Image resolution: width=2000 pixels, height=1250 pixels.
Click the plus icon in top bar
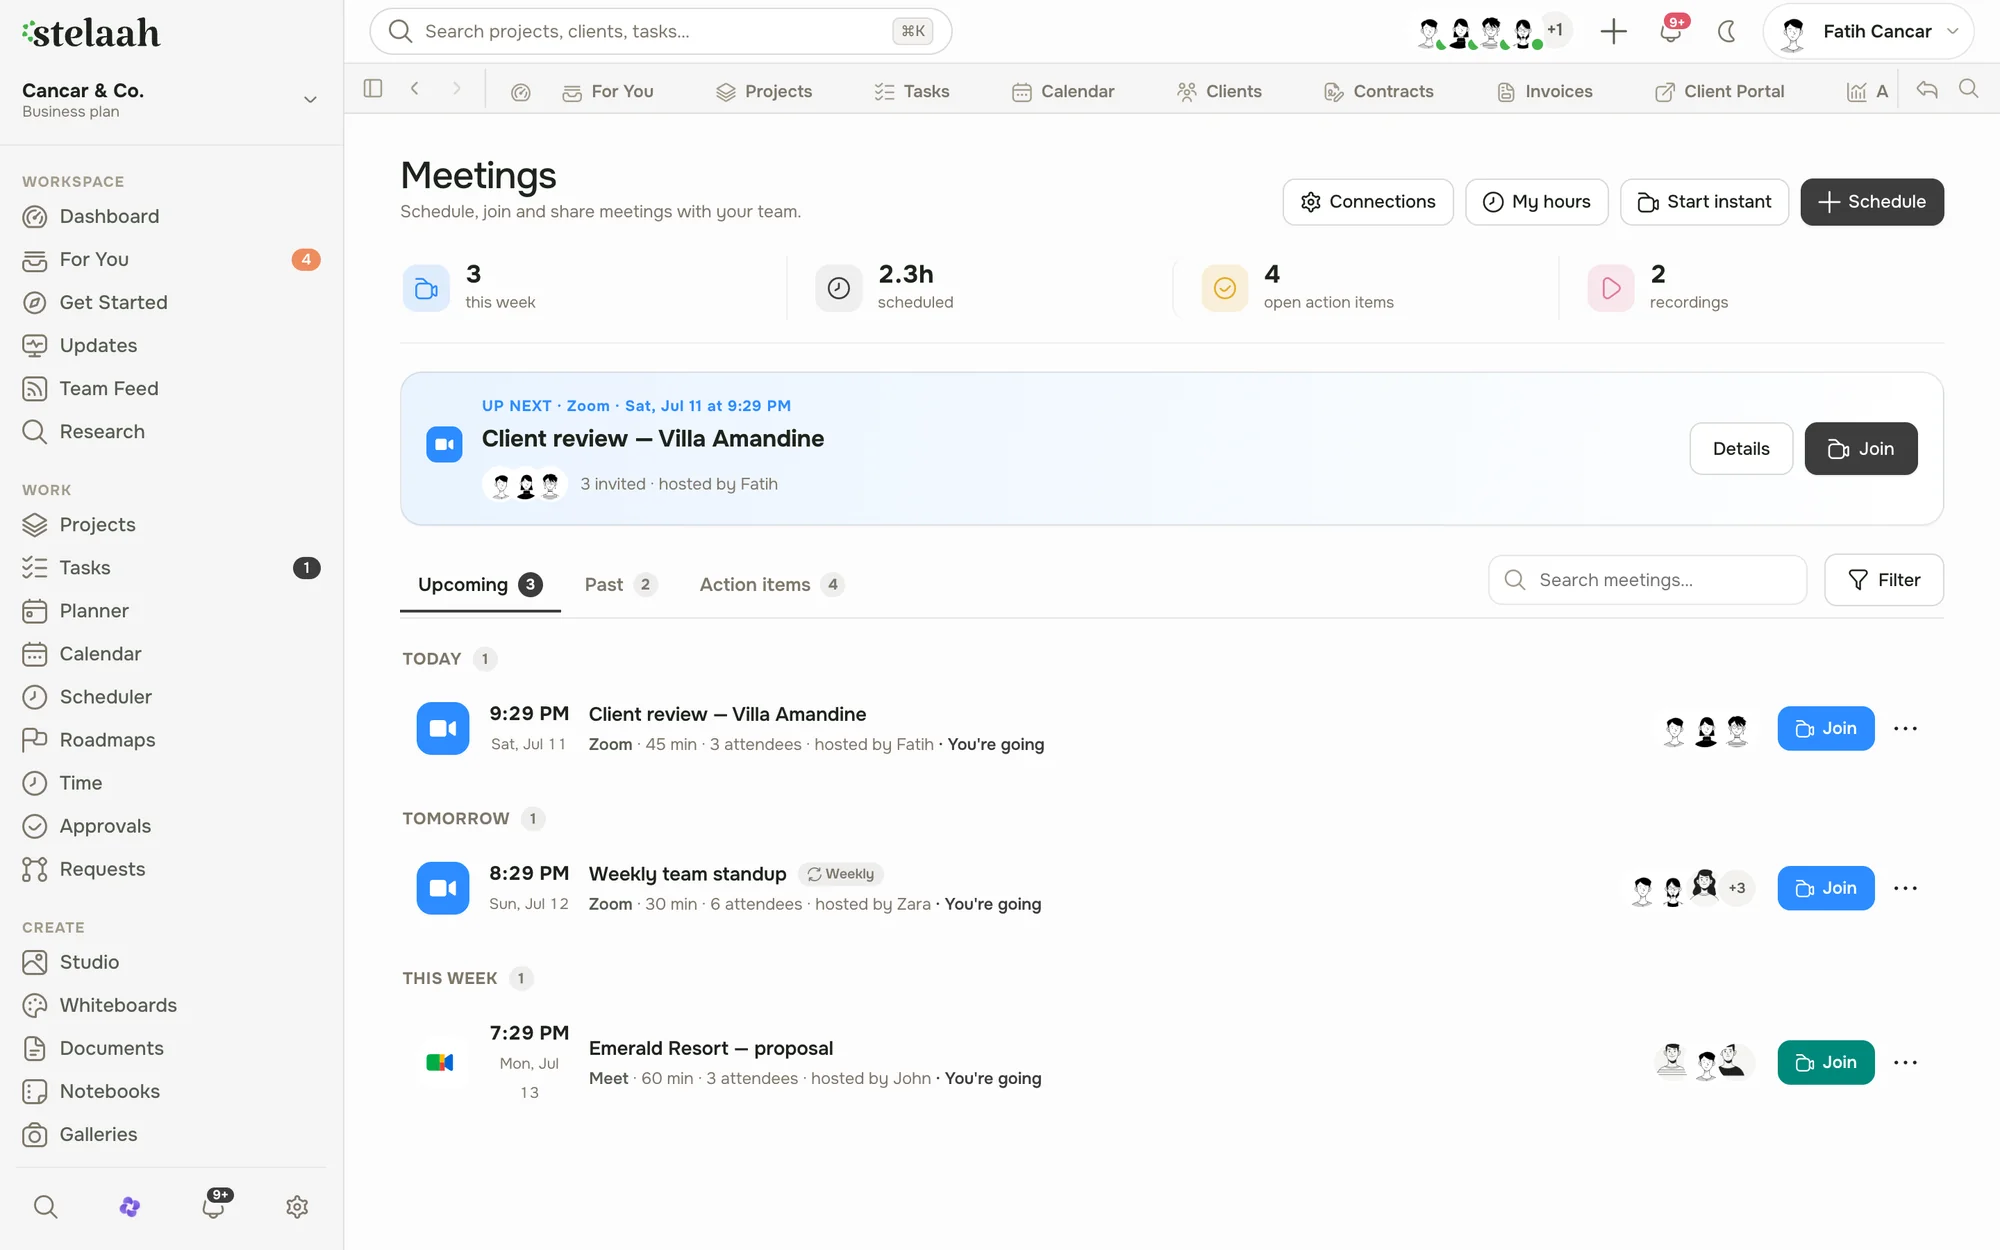tap(1613, 31)
